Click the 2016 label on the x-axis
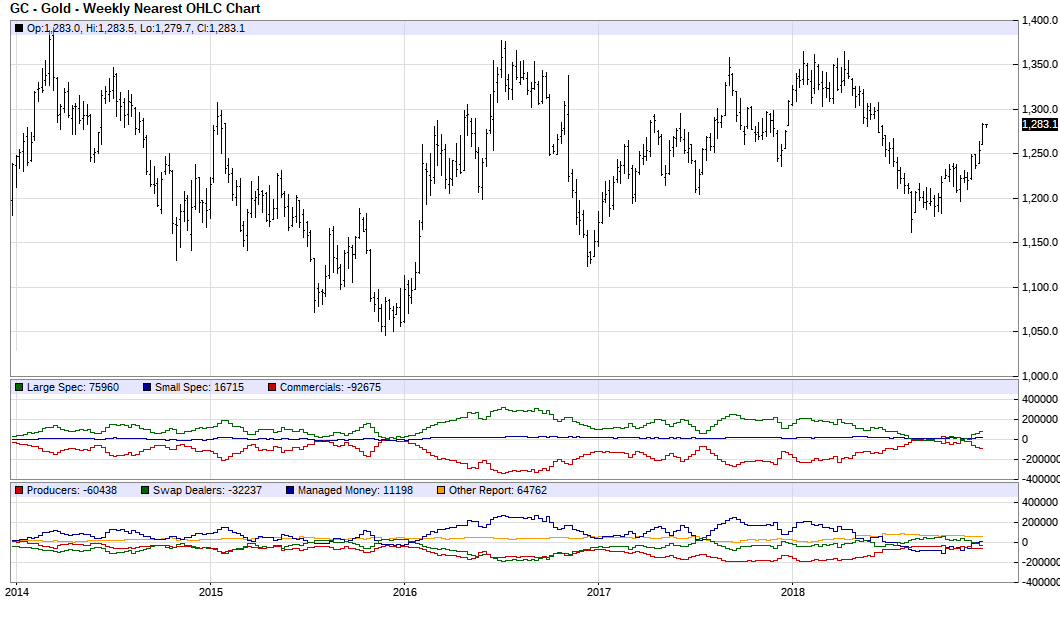The width and height of the screenshot is (1060, 623). (404, 593)
